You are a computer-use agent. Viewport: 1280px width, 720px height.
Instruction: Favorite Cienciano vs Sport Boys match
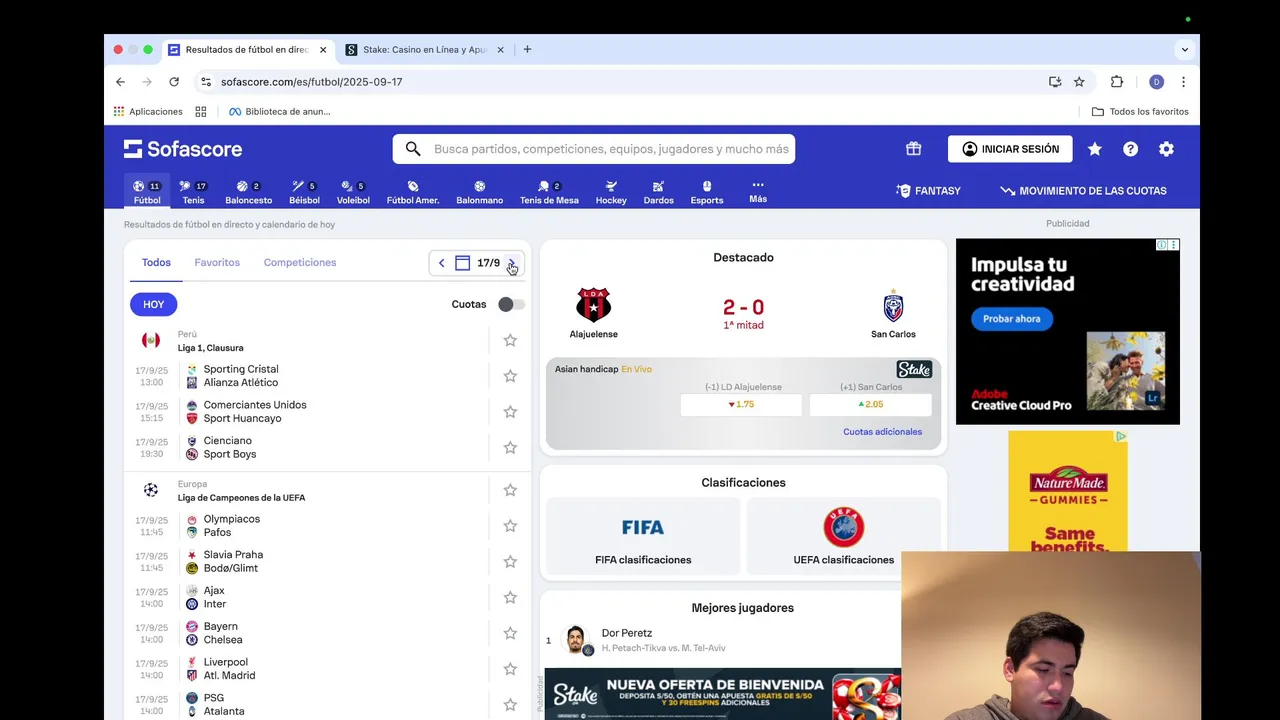pyautogui.click(x=510, y=448)
